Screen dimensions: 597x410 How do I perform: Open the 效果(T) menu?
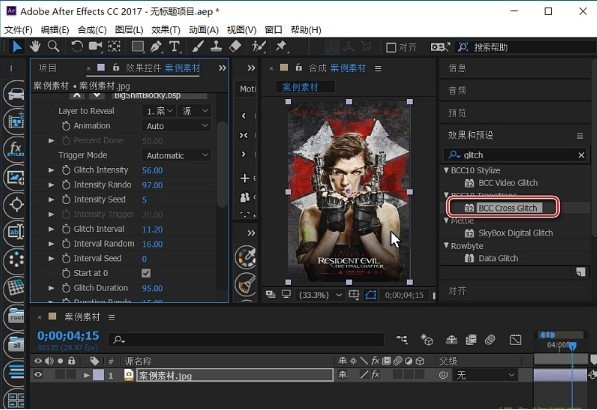click(x=166, y=30)
